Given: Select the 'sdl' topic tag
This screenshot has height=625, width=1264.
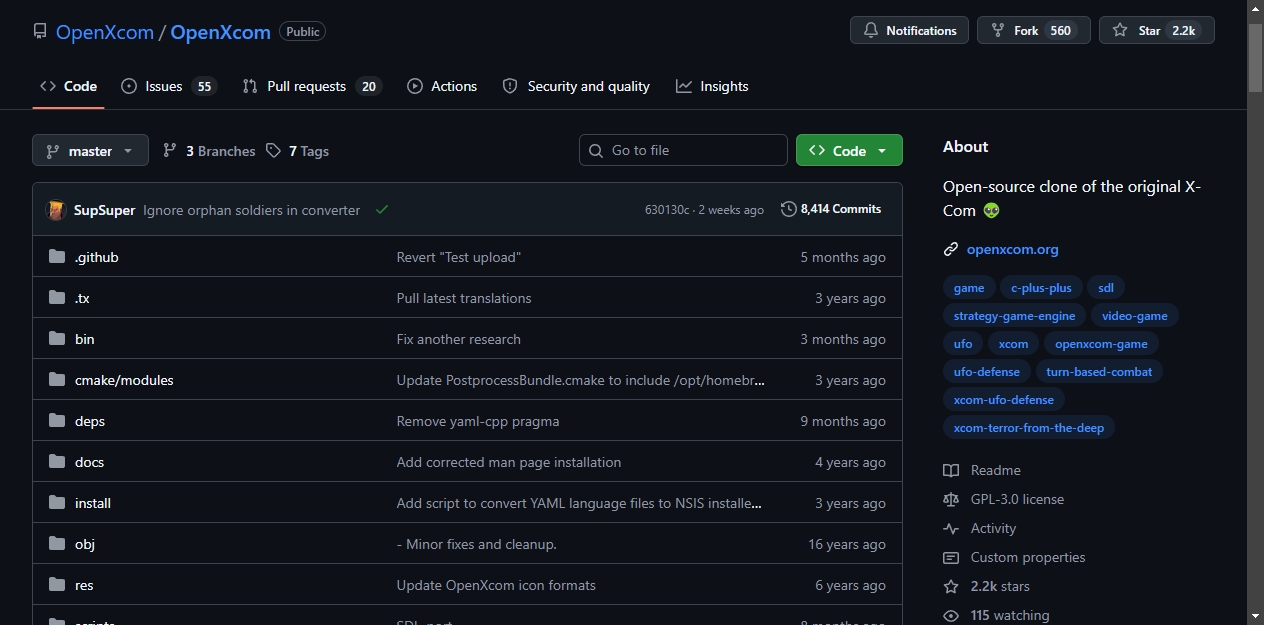Looking at the screenshot, I should (x=1106, y=288).
